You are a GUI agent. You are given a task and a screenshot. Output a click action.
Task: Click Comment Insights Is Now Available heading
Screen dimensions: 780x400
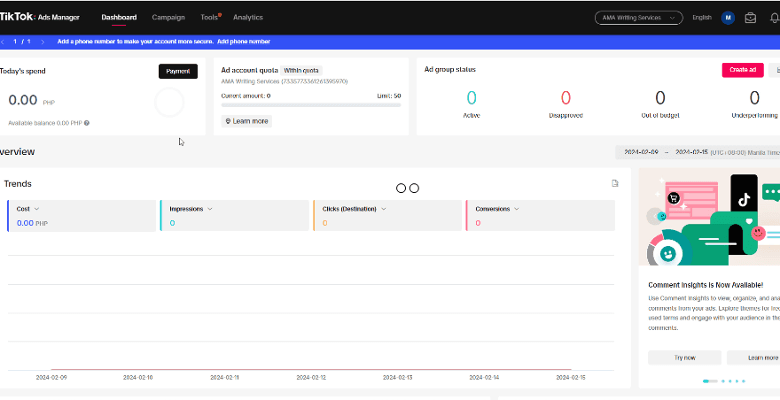pyautogui.click(x=705, y=285)
